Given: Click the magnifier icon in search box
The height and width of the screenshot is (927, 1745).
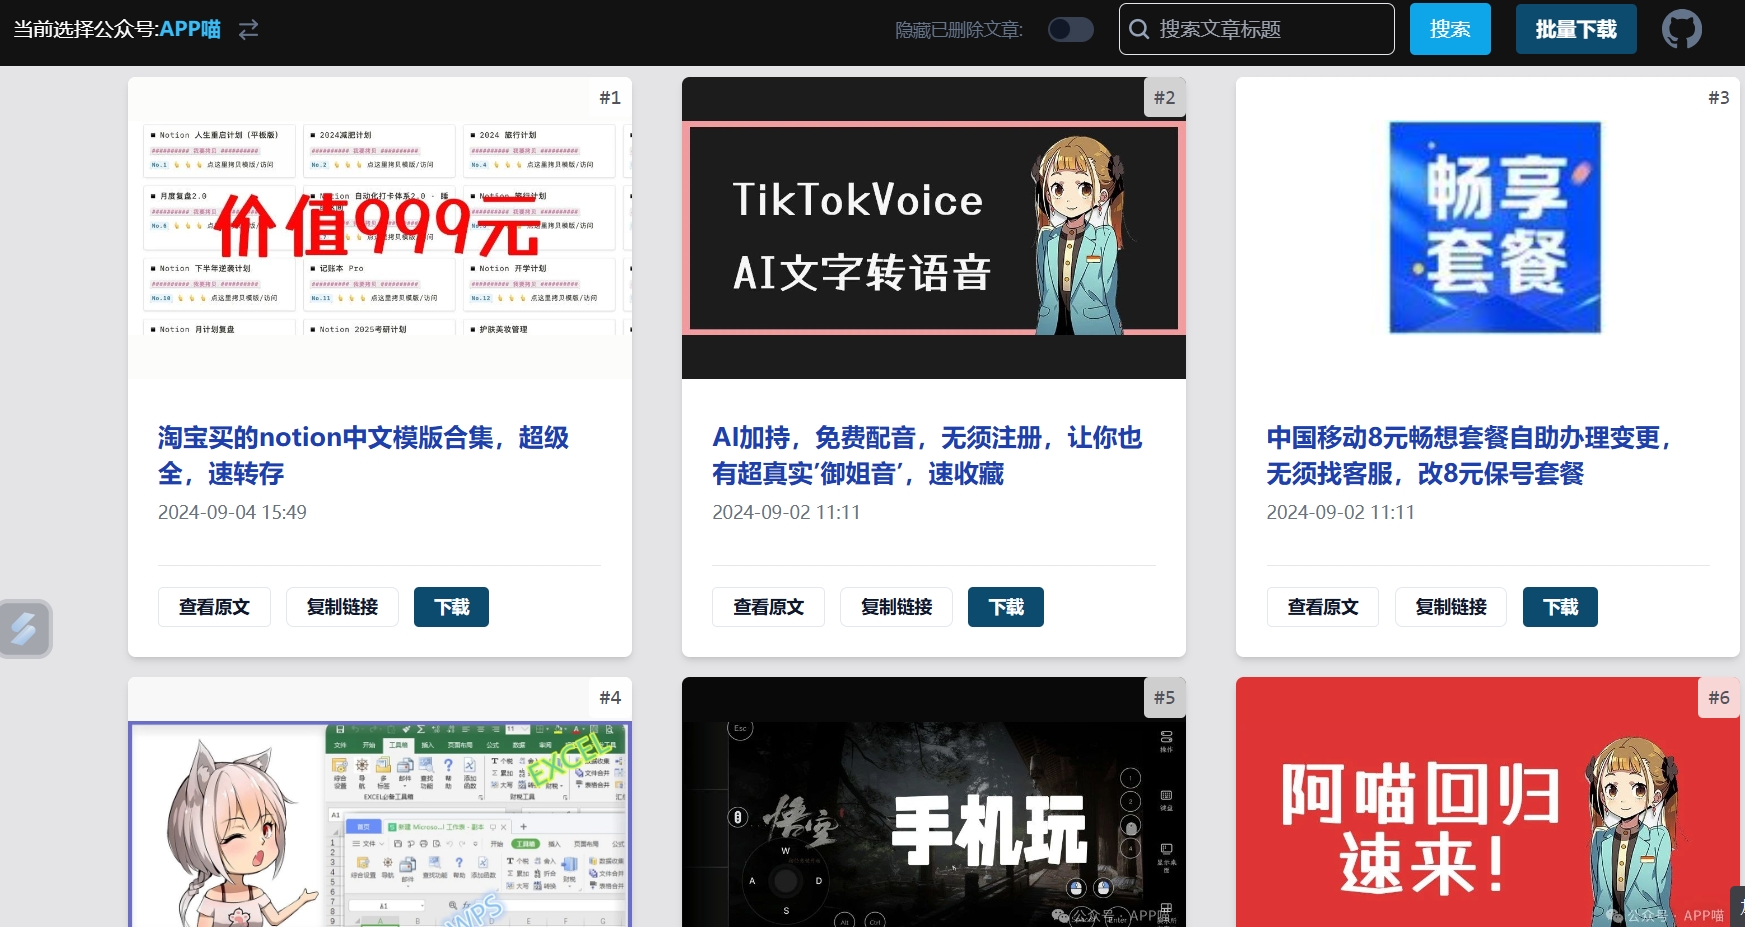Looking at the screenshot, I should click(x=1139, y=29).
